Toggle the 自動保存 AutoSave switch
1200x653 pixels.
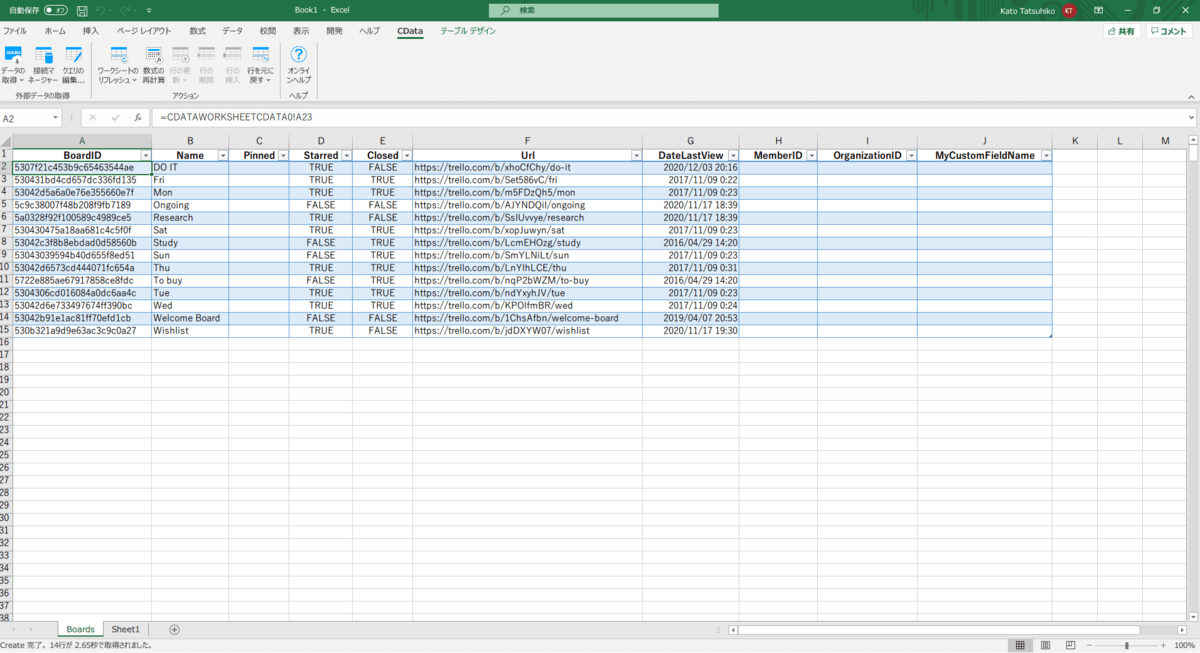click(56, 10)
